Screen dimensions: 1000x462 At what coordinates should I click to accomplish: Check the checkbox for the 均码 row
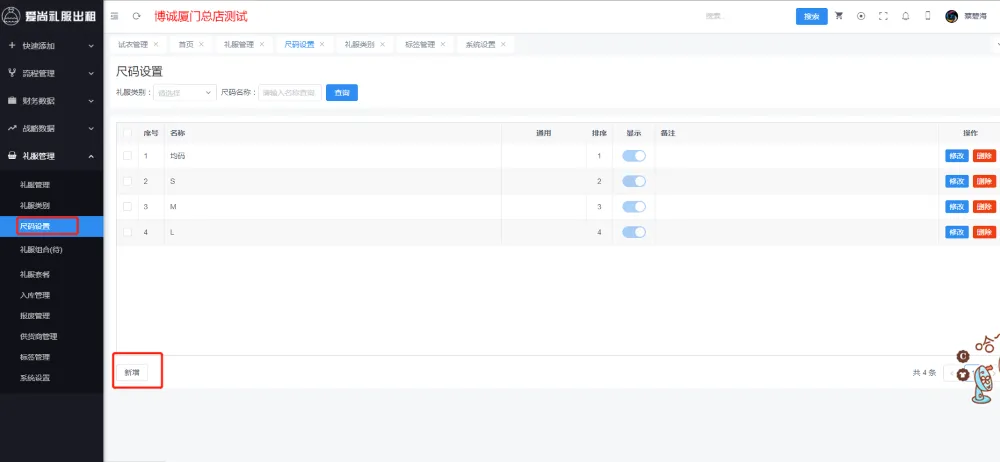(x=127, y=156)
